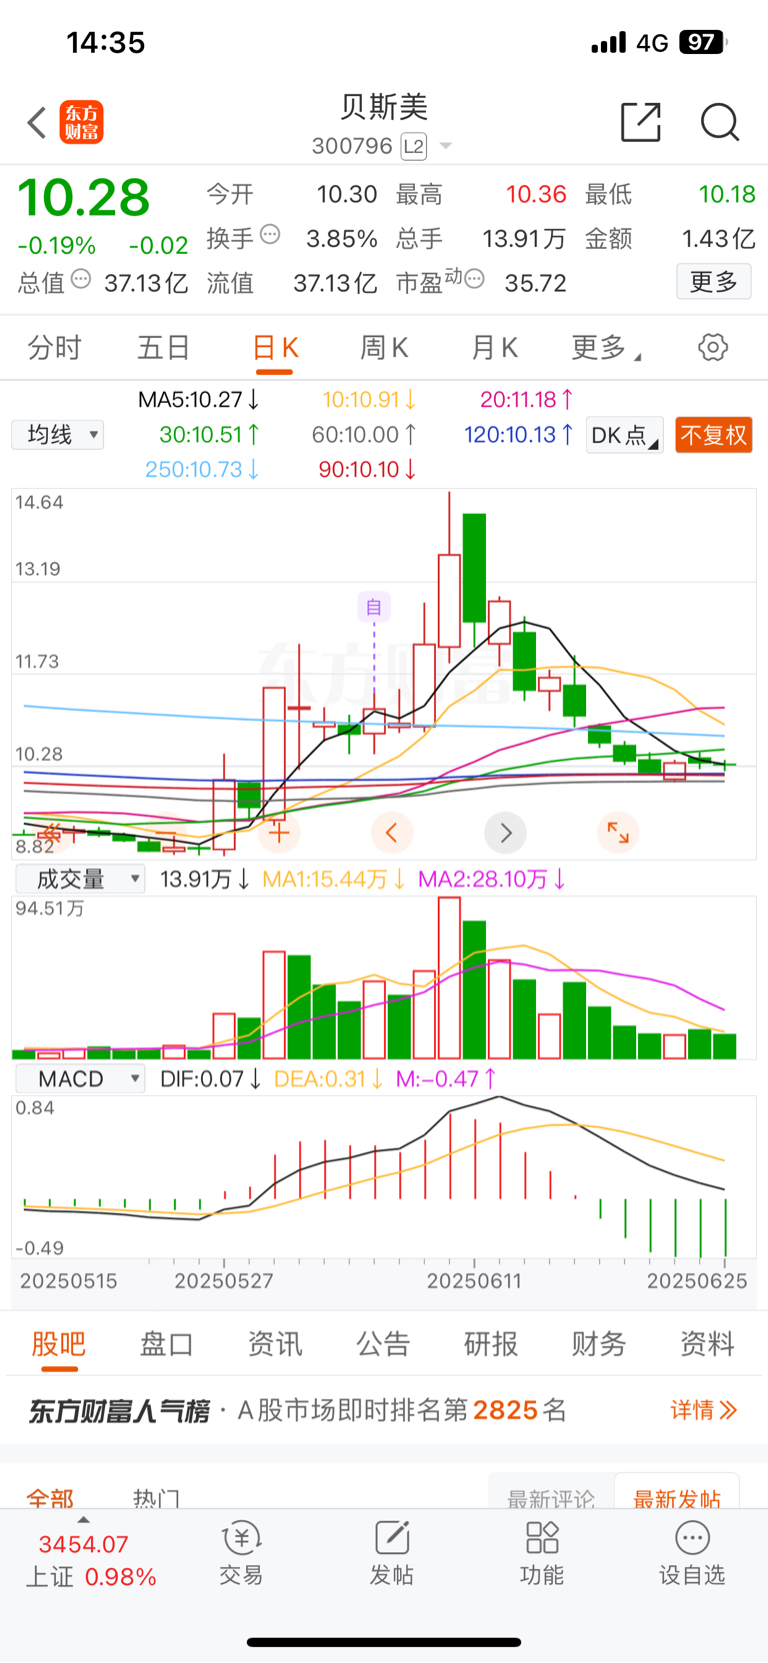Tap the rewind double-arrow chart icon
The width and height of the screenshot is (768, 1663).
(50, 832)
